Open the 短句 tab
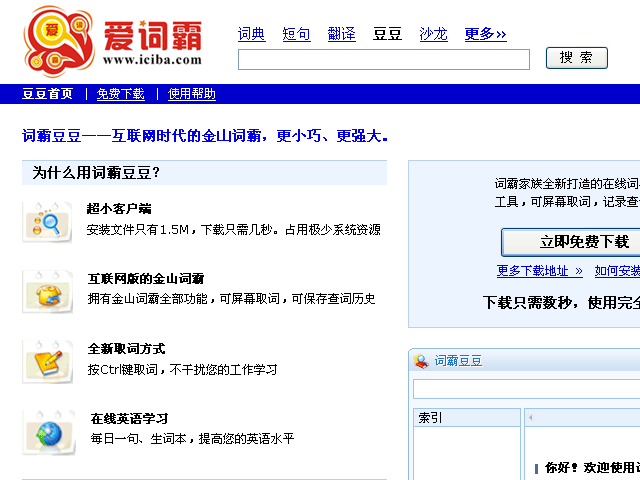640x480 pixels. tap(296, 34)
